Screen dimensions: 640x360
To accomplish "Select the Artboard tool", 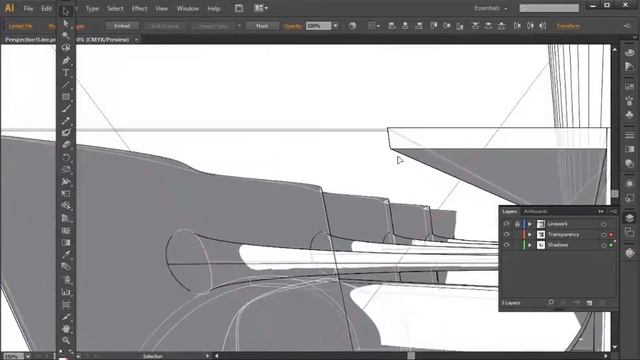I will [x=66, y=305].
